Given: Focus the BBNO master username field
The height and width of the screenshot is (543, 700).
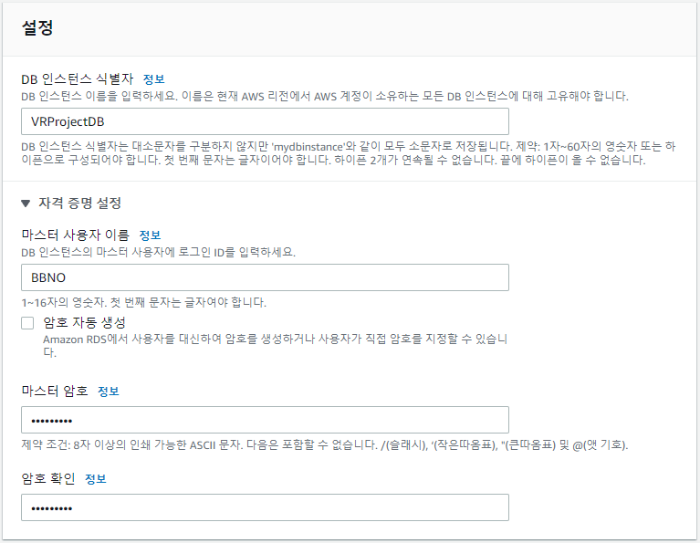Looking at the screenshot, I should (265, 277).
